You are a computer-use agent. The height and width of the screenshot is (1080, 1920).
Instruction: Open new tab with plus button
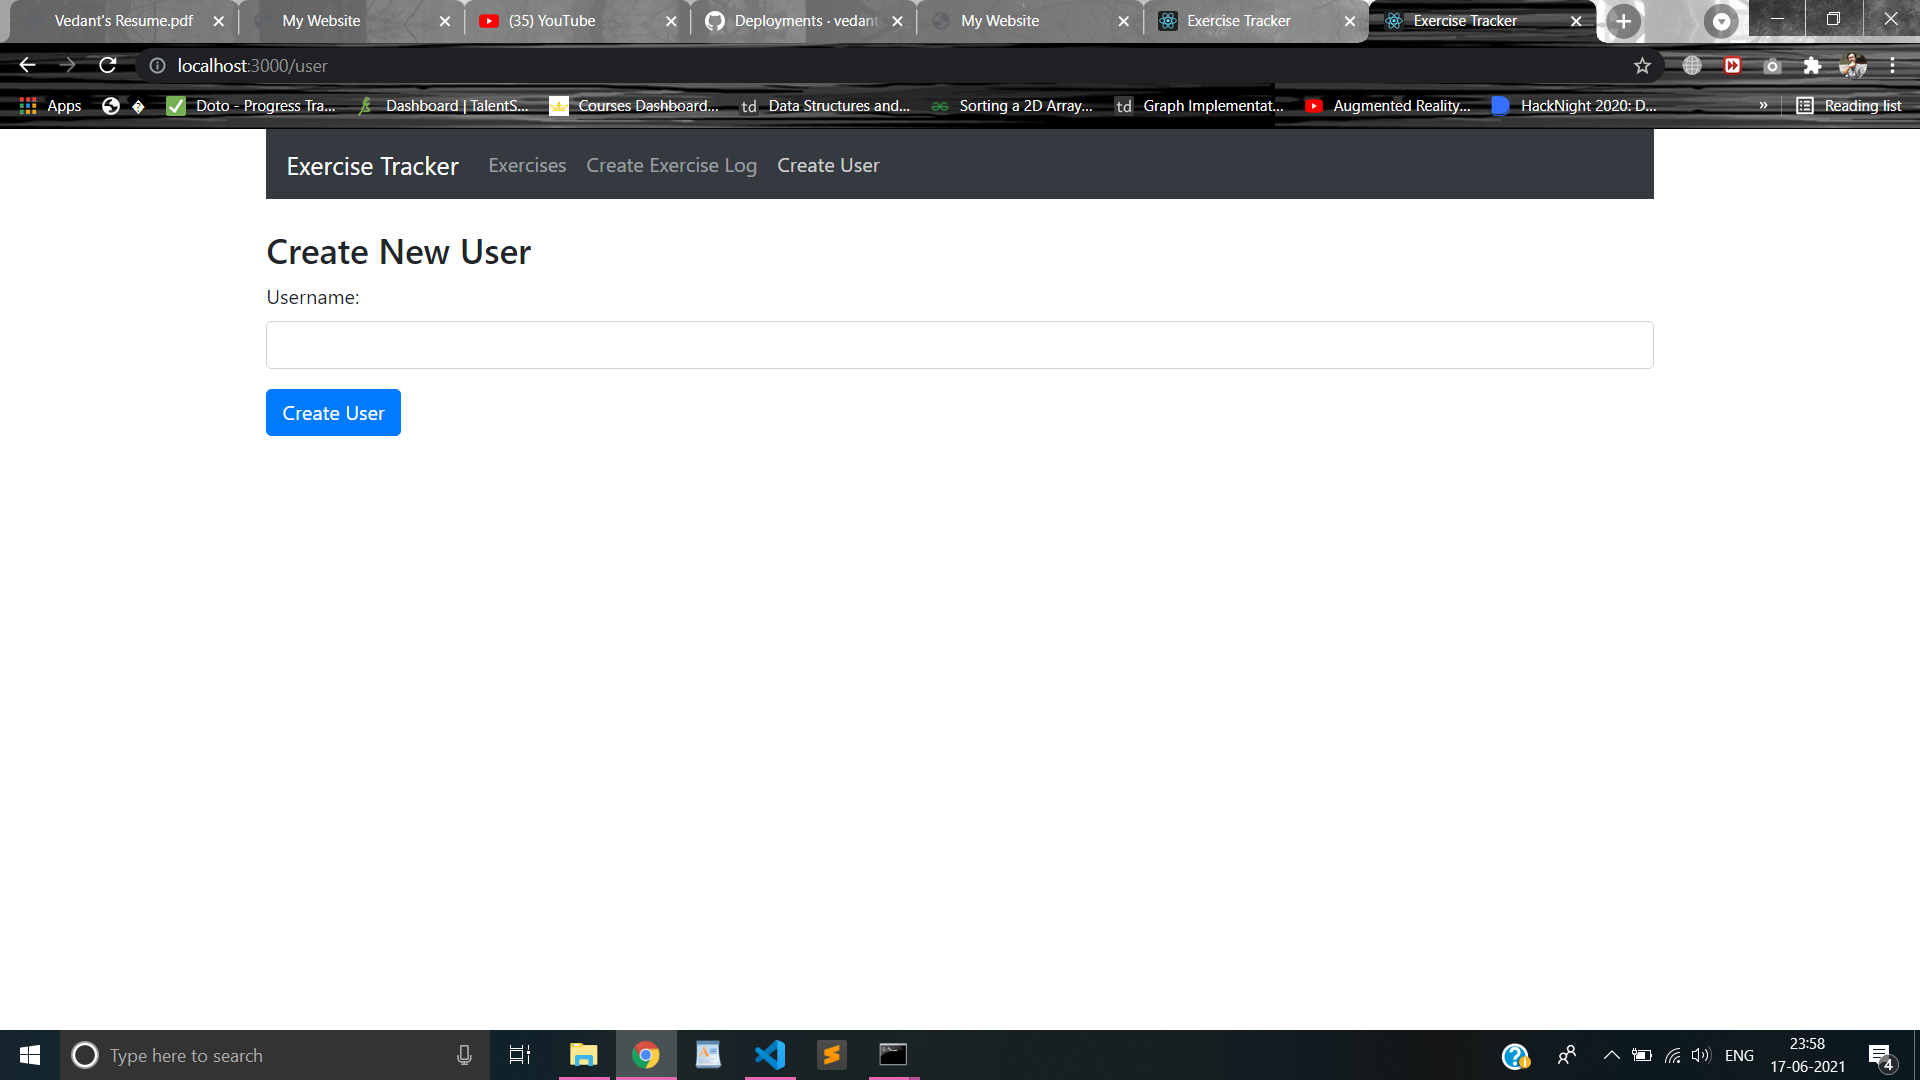click(x=1623, y=21)
